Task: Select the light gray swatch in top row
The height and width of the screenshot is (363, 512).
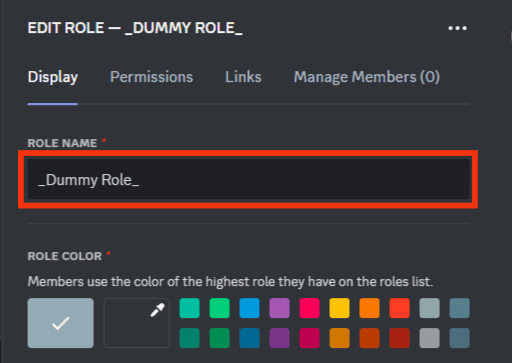Action: tap(430, 308)
